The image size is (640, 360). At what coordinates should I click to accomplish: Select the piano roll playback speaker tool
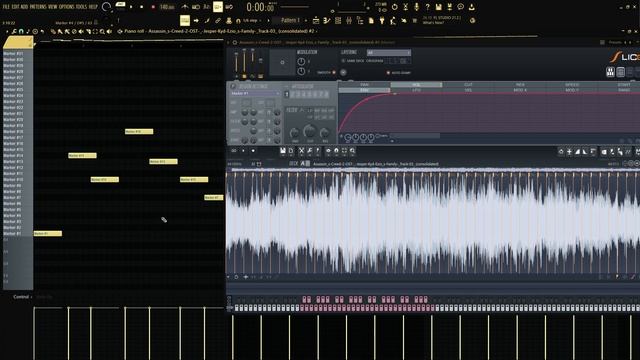coord(109,31)
